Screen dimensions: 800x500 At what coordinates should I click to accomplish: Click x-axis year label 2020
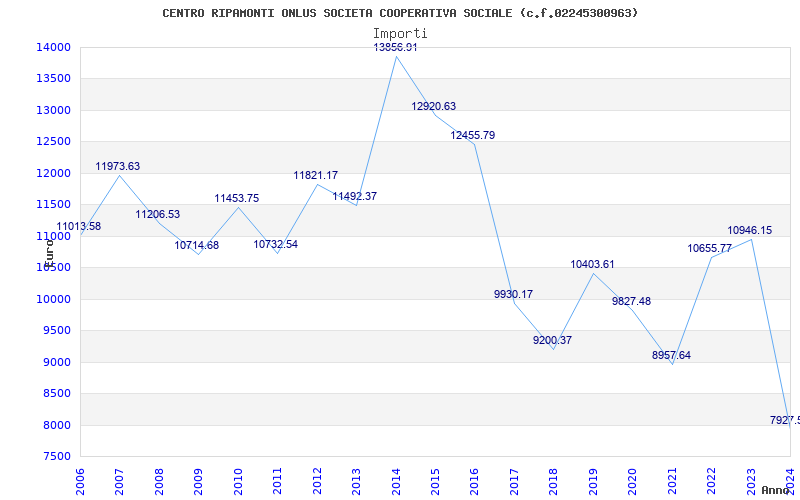pyautogui.click(x=633, y=481)
